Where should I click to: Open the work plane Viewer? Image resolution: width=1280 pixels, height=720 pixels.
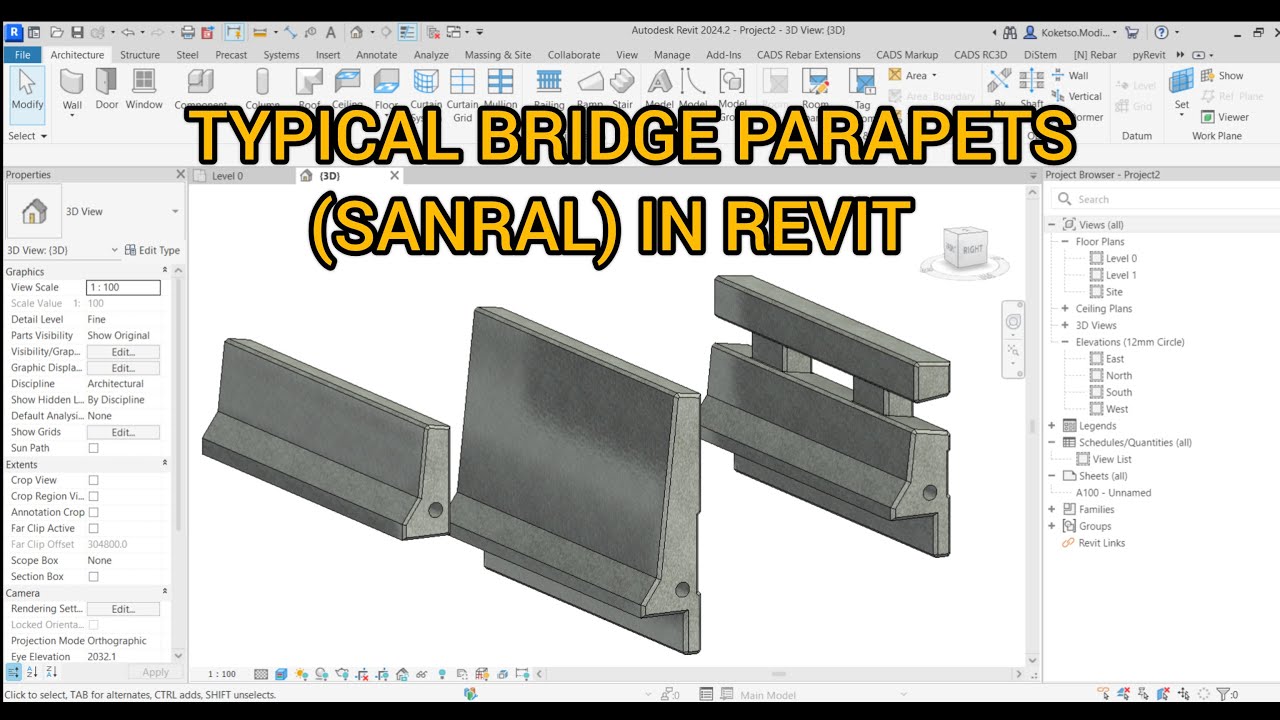coord(1224,117)
